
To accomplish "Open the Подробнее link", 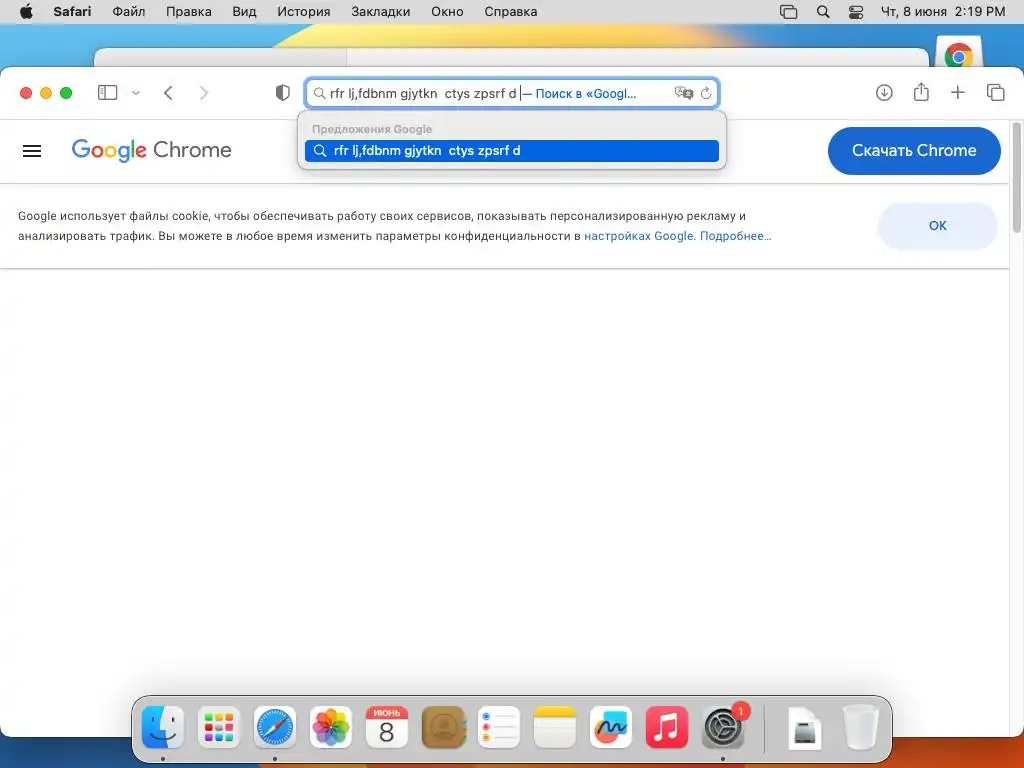I will tap(735, 236).
